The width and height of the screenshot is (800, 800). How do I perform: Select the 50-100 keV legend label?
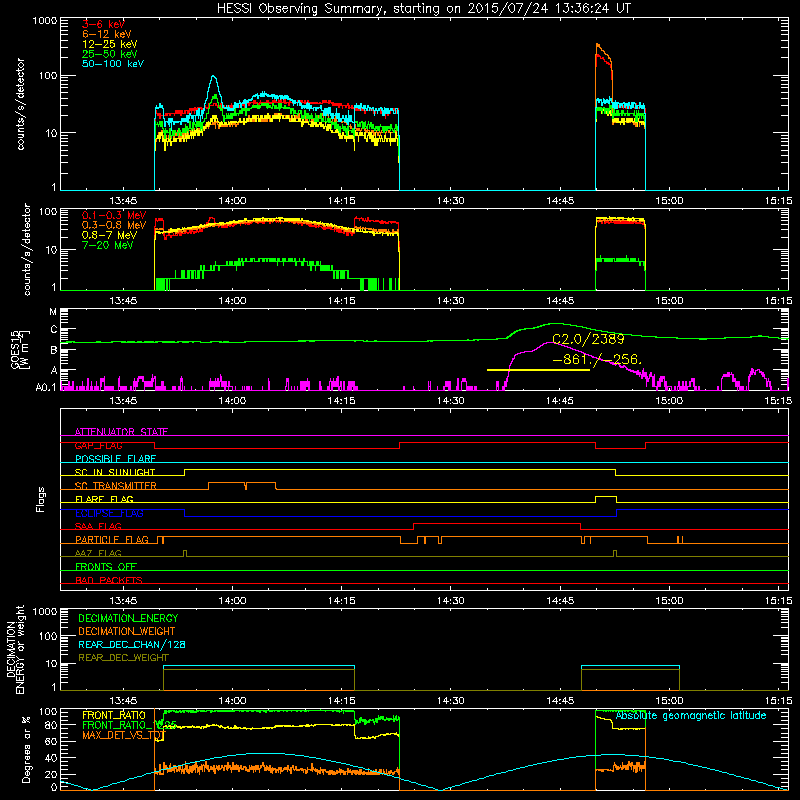pyautogui.click(x=113, y=64)
